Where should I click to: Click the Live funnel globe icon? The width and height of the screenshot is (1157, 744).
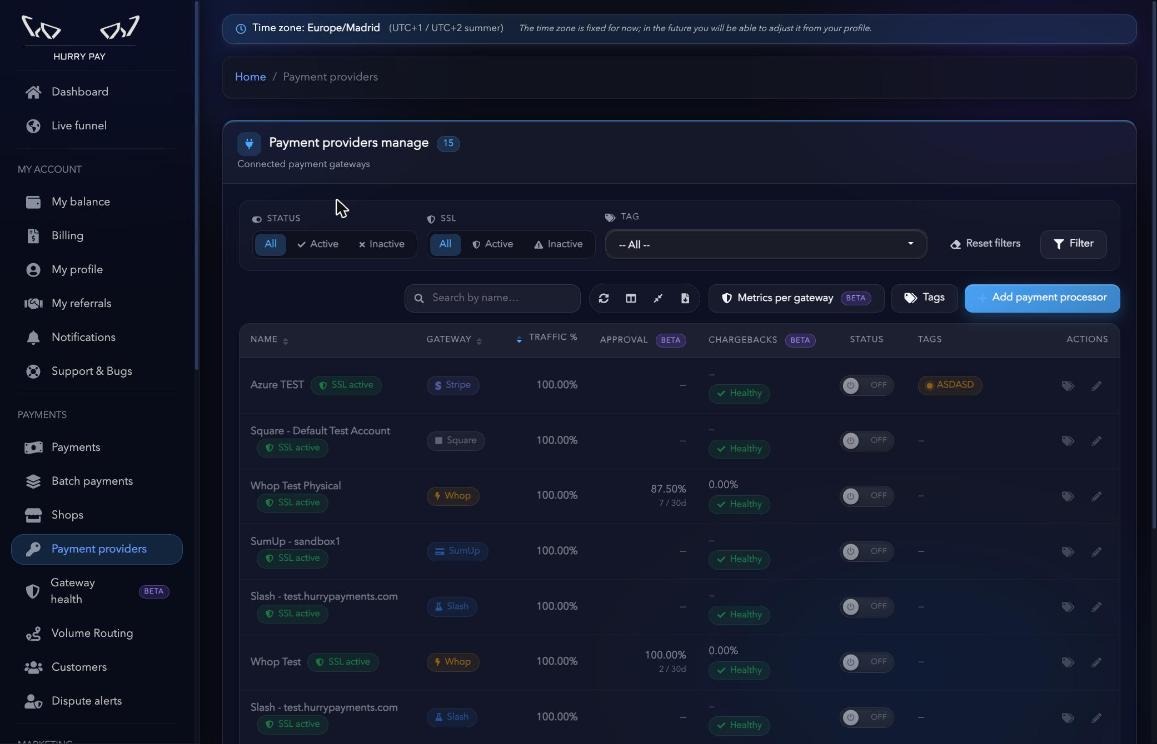(33, 126)
